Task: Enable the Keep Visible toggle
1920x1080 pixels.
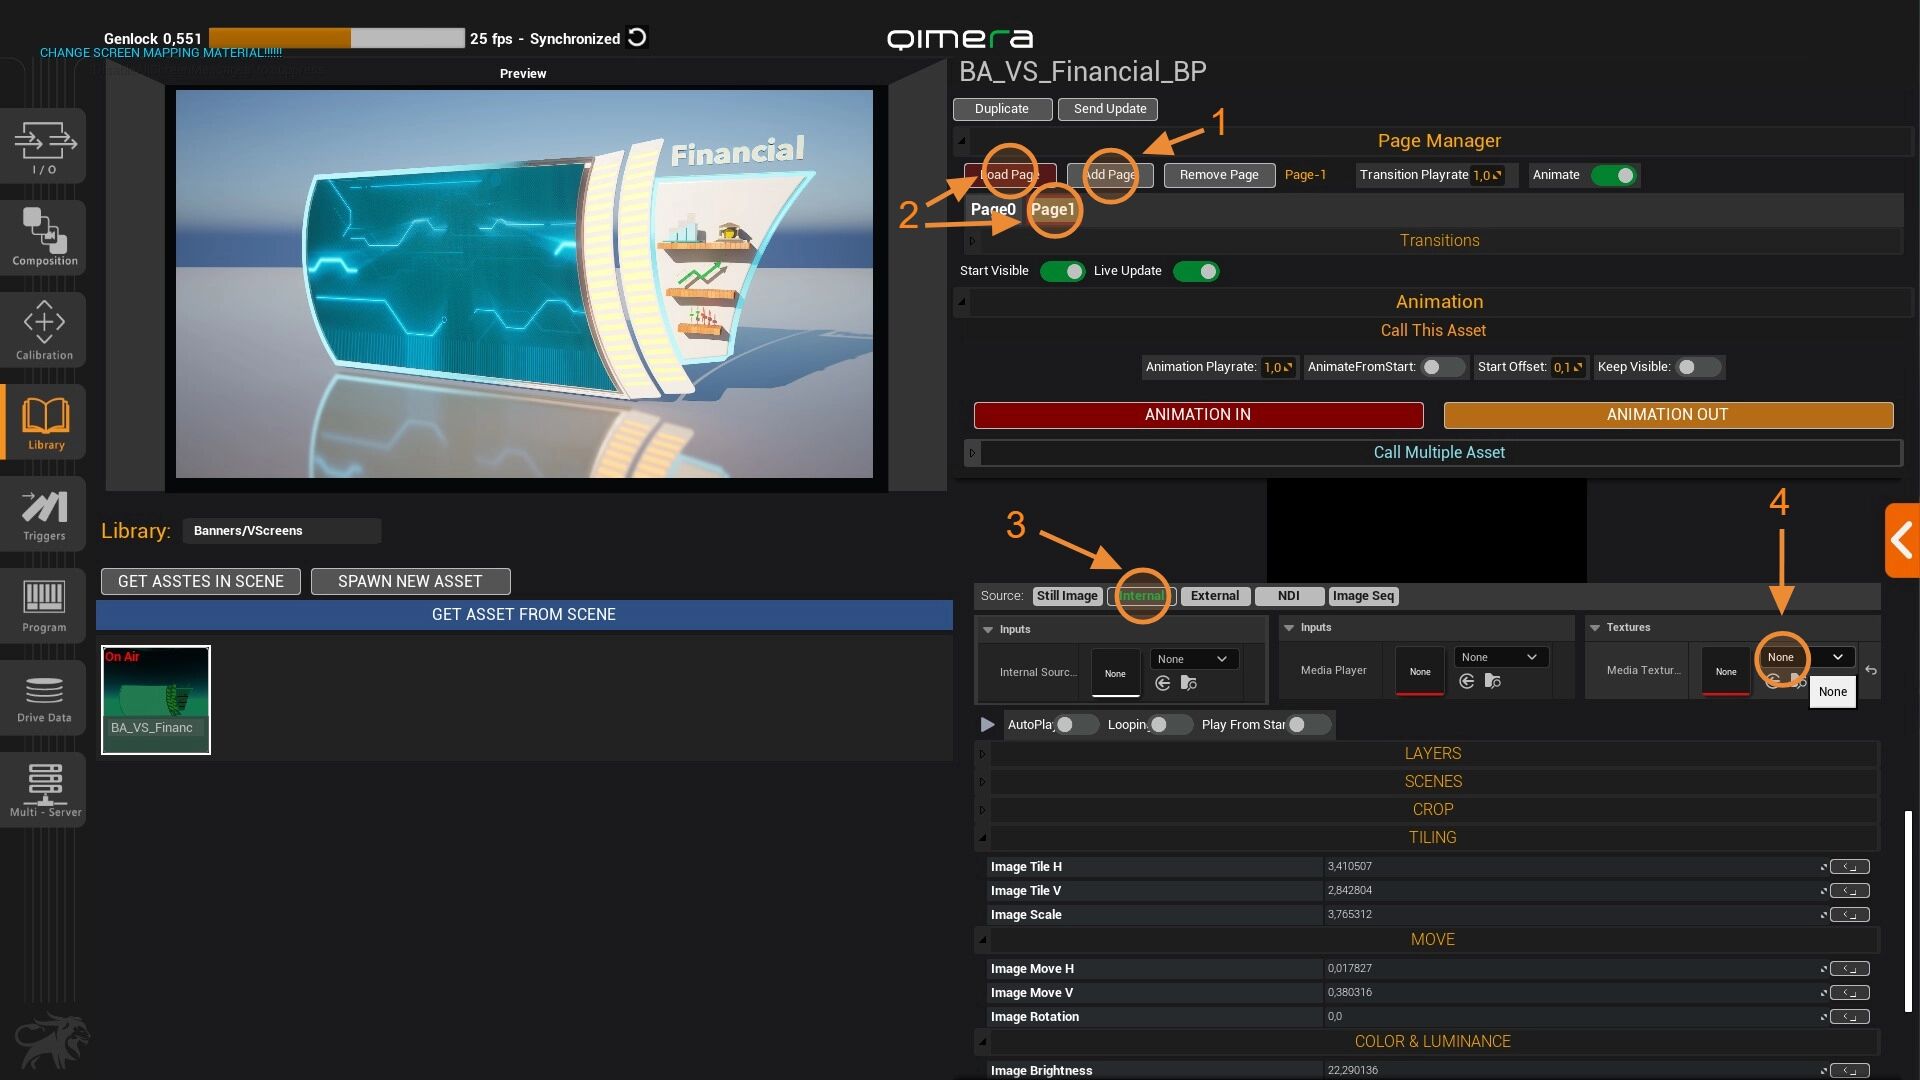Action: 1698,367
